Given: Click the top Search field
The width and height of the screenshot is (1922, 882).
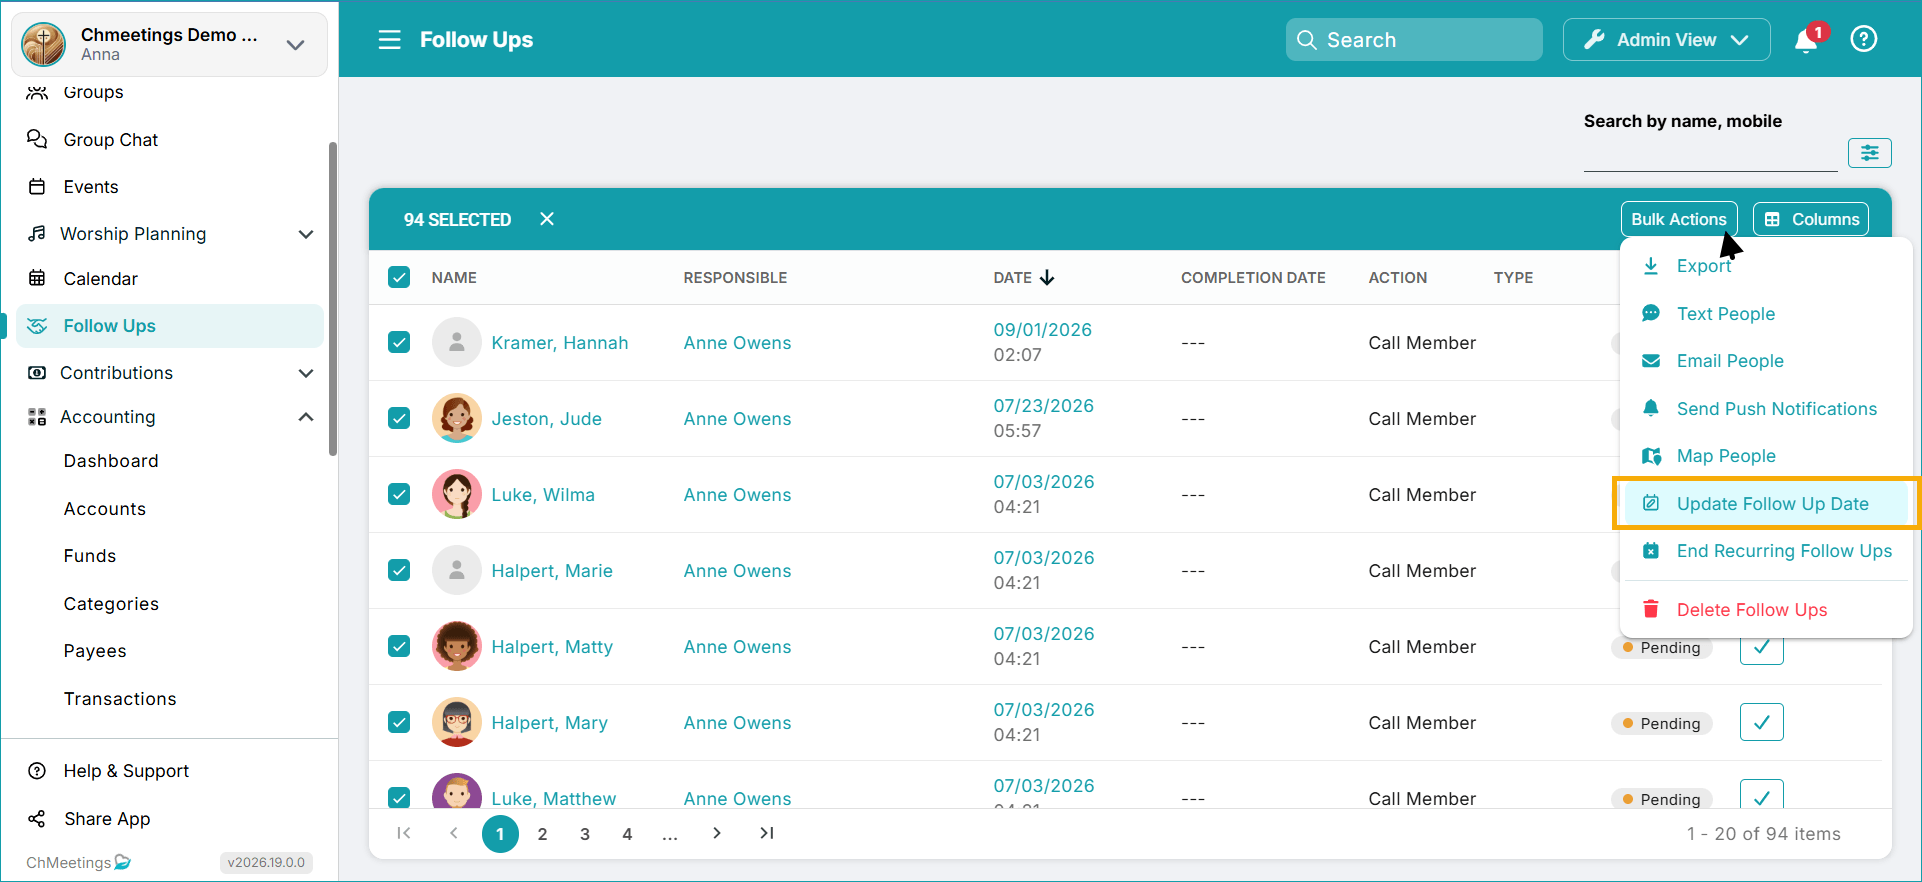Looking at the screenshot, I should coord(1414,40).
